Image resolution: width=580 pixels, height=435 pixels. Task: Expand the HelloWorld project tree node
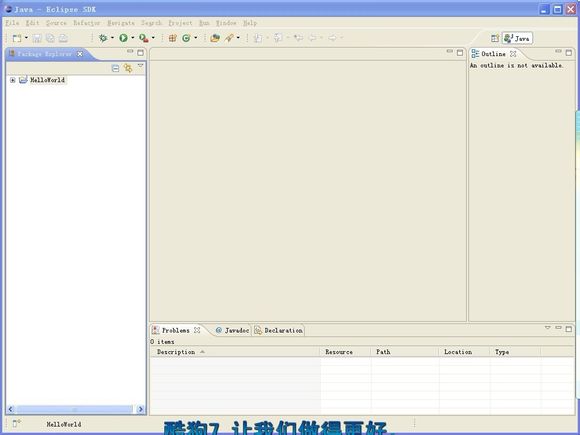(13, 80)
